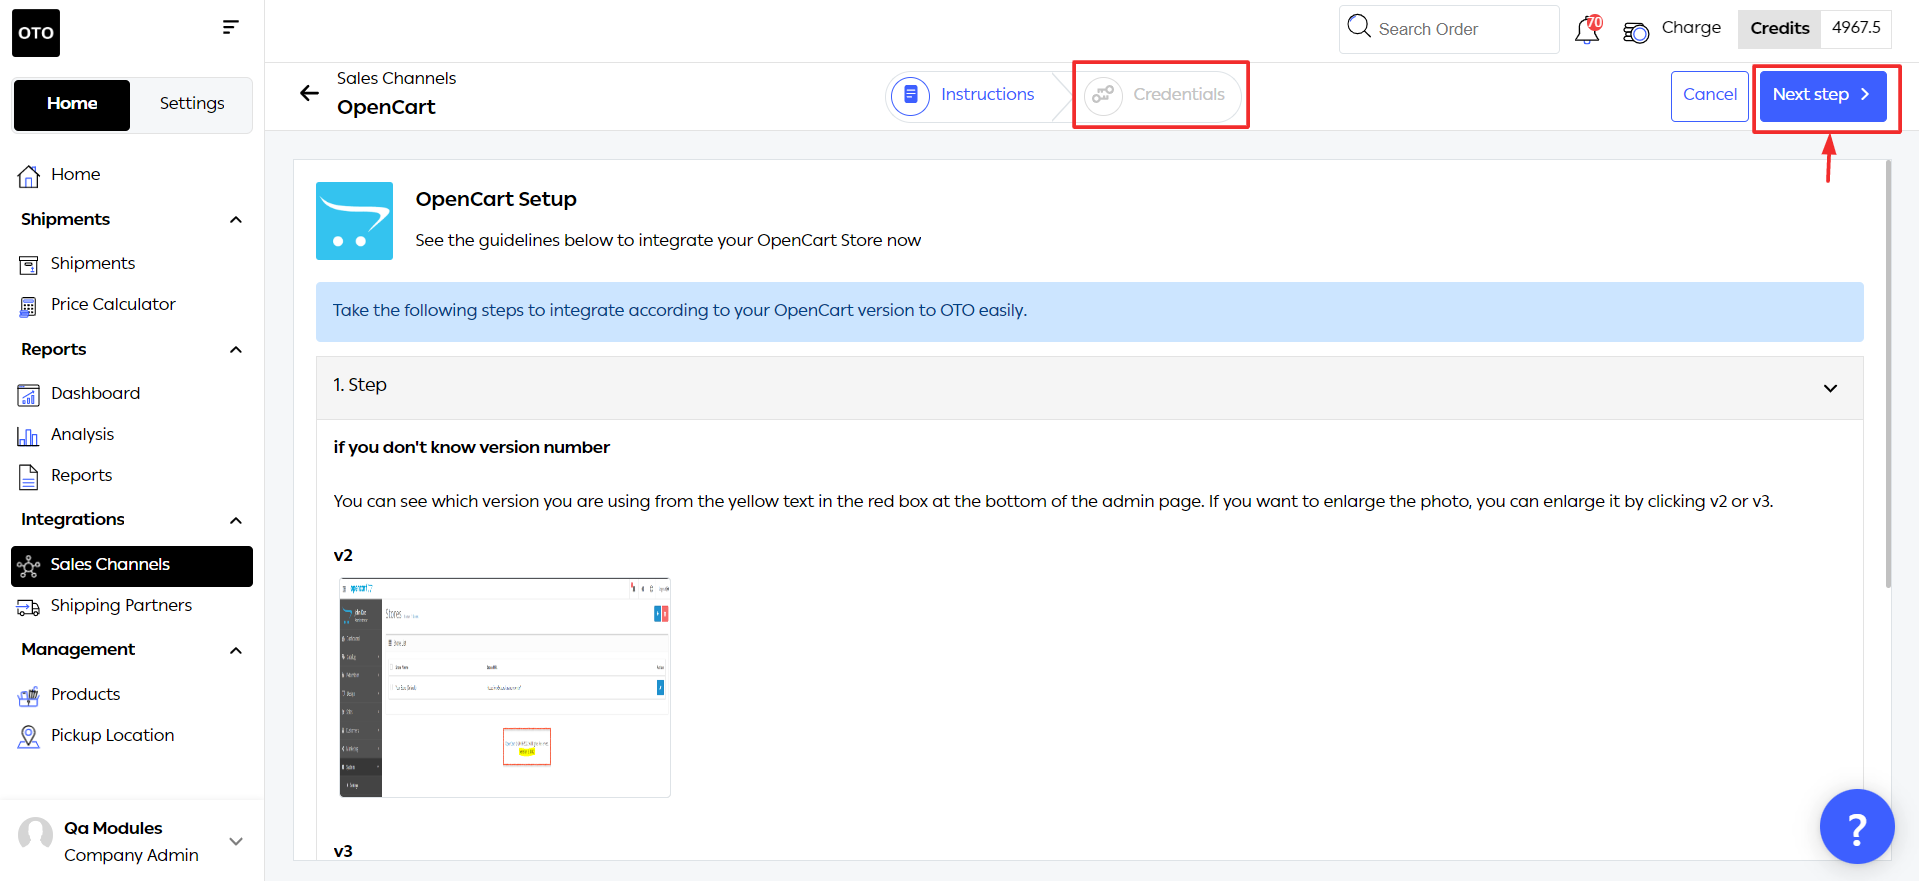This screenshot has width=1919, height=881.
Task: Collapse the Shipments section
Action: (236, 220)
